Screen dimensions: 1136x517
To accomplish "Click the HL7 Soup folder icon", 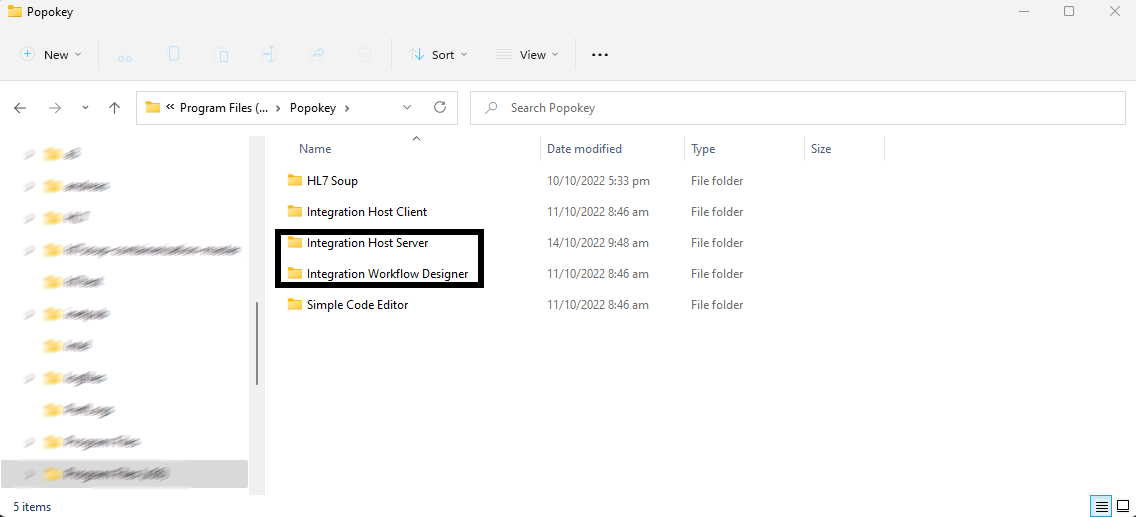I will (x=294, y=180).
